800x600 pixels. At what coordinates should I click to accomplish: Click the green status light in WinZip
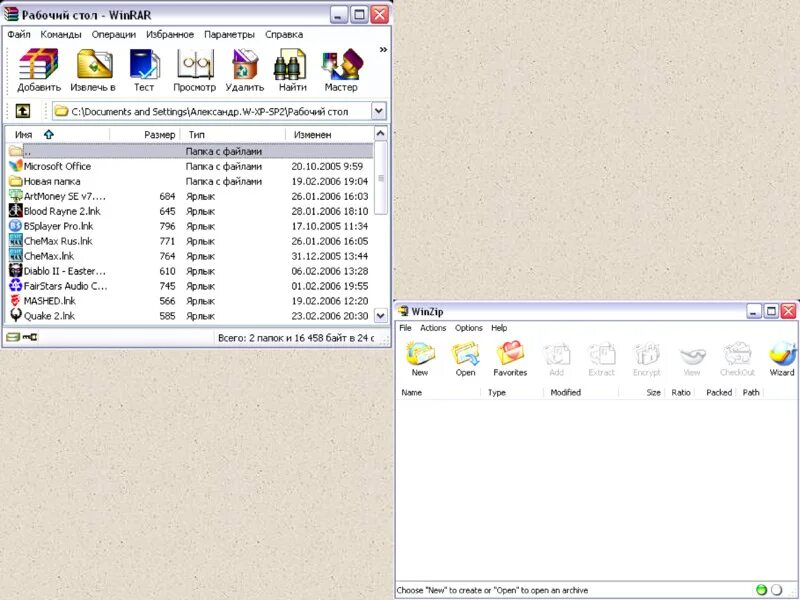click(761, 590)
